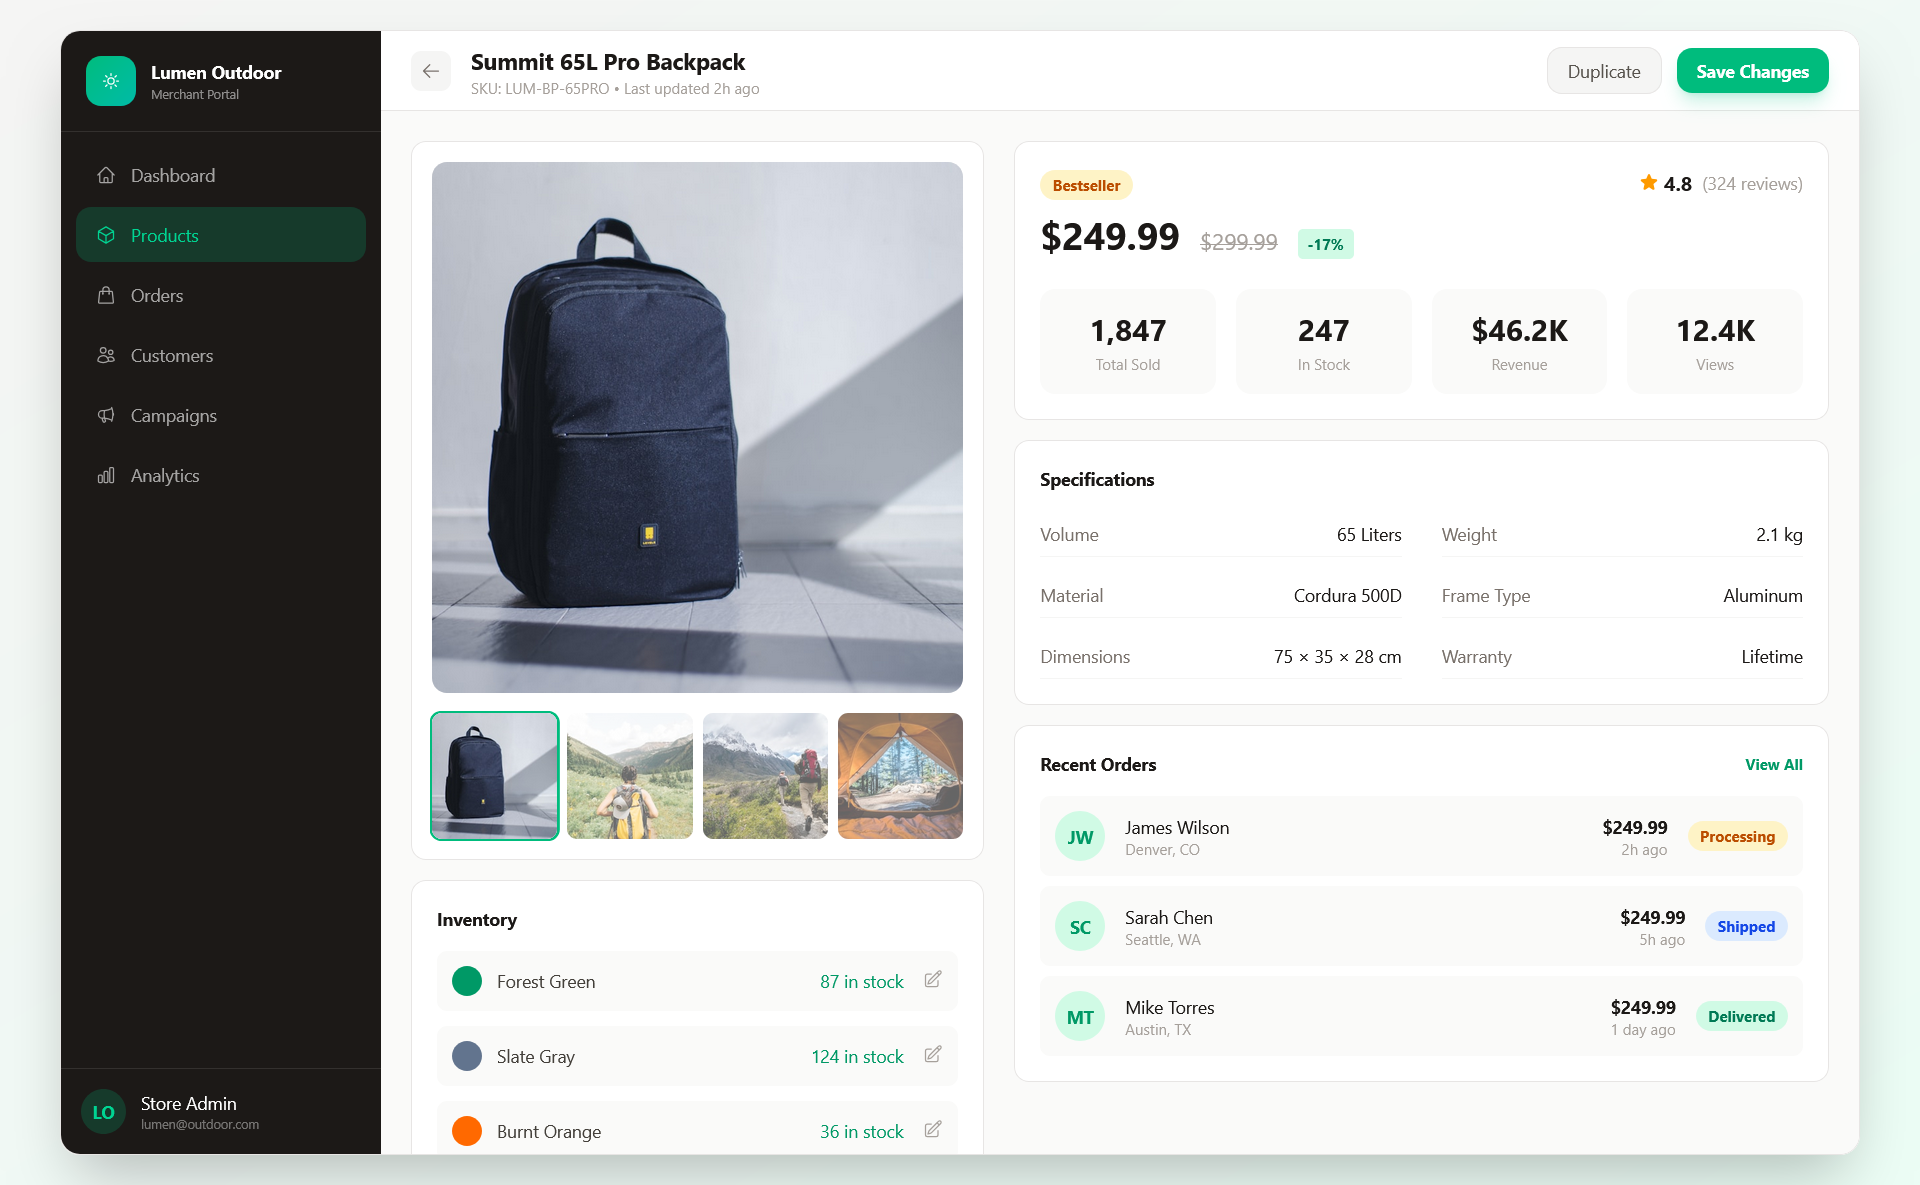The image size is (1920, 1185).
Task: Edit Forest Green stock via pencil icon
Action: tap(933, 980)
